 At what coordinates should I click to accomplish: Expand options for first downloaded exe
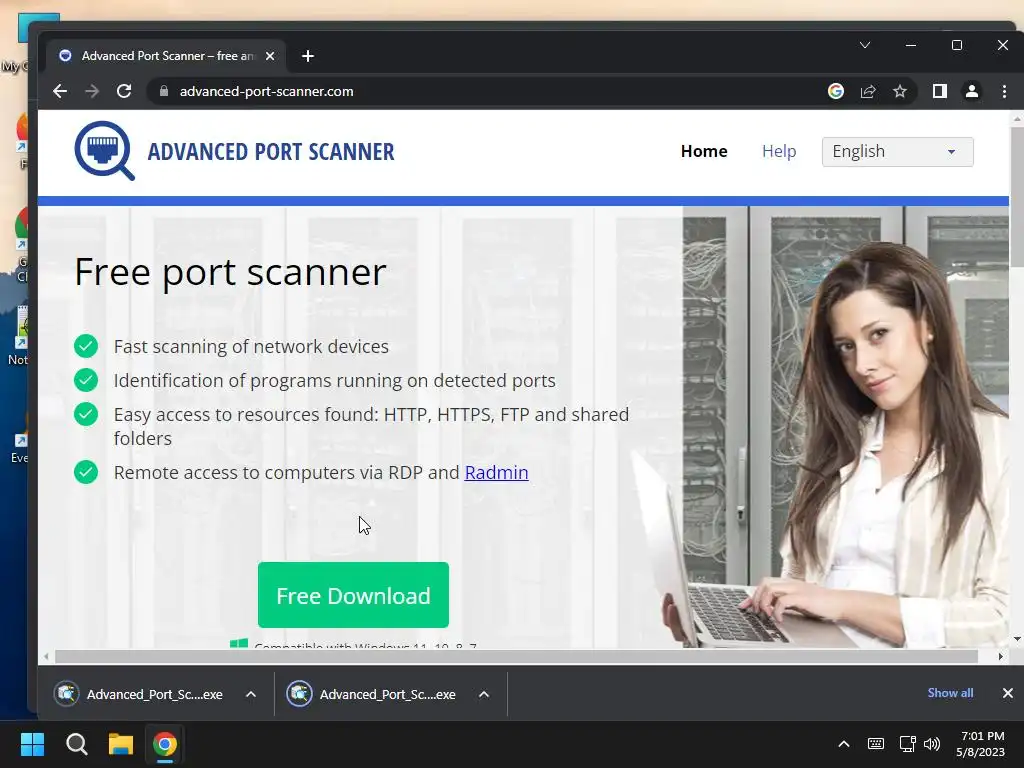point(251,694)
